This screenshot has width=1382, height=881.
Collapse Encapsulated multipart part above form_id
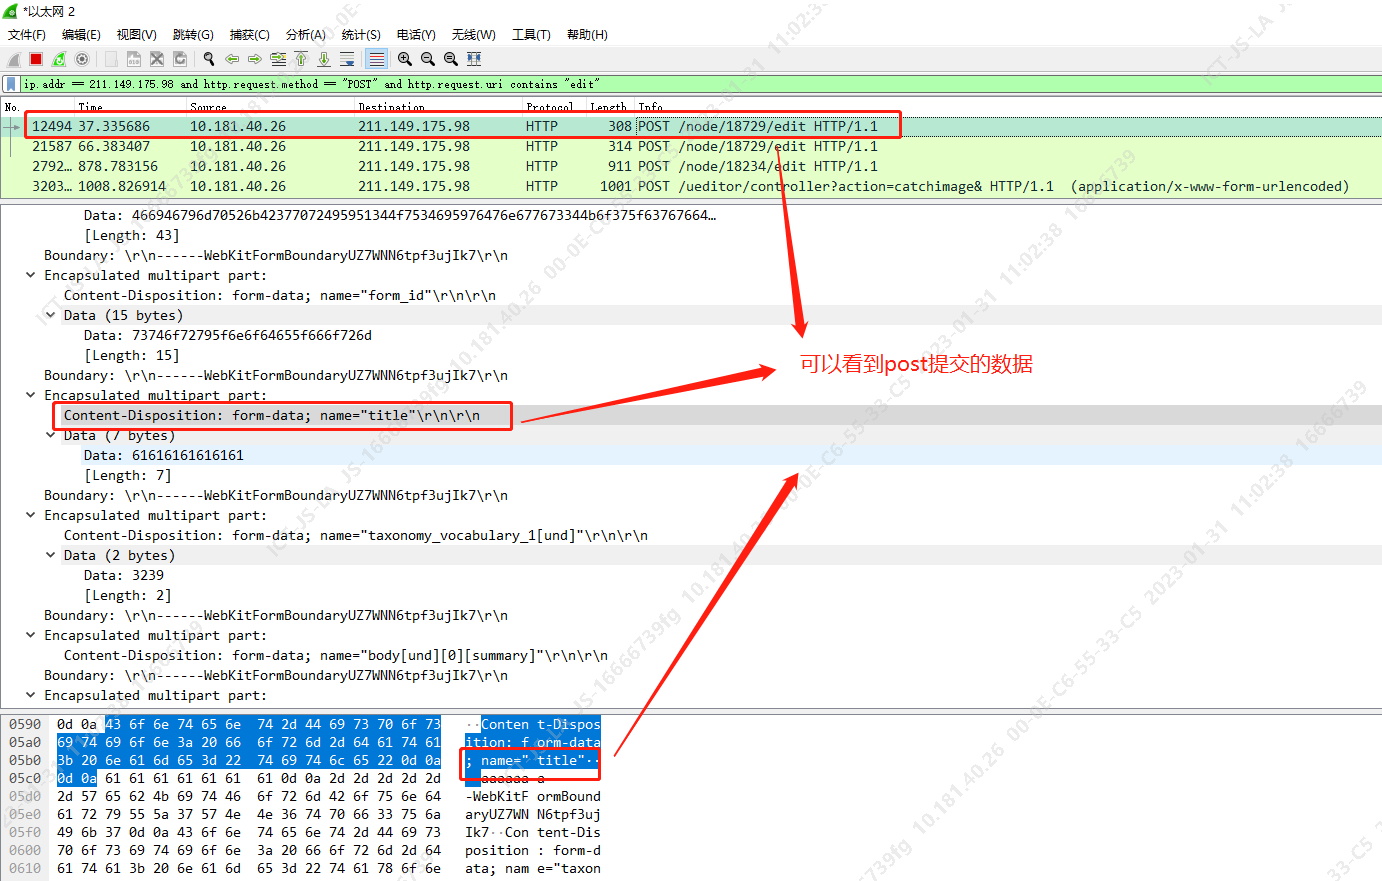click(31, 275)
